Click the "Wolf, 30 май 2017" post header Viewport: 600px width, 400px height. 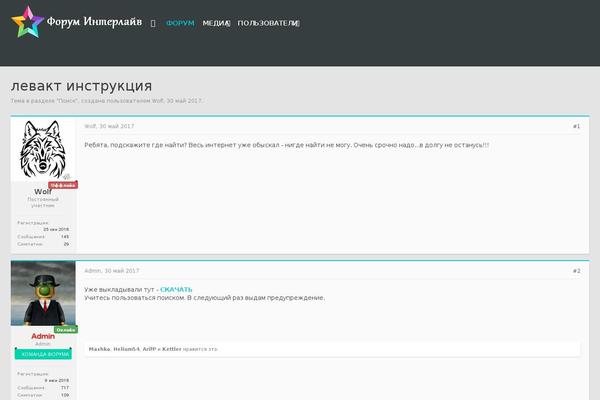(x=109, y=126)
